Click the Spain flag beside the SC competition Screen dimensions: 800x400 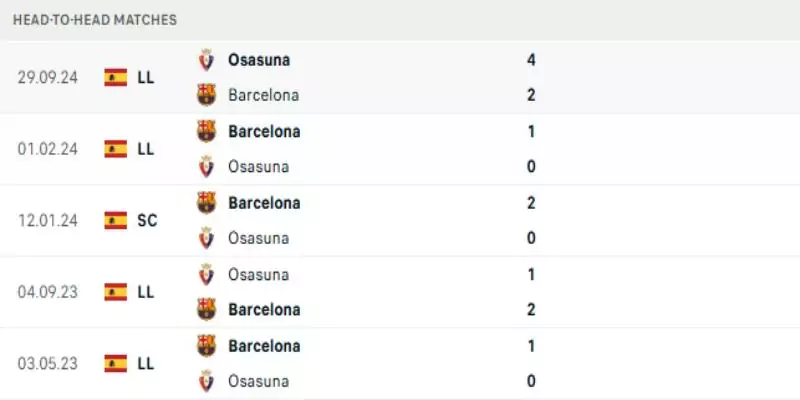(x=116, y=220)
